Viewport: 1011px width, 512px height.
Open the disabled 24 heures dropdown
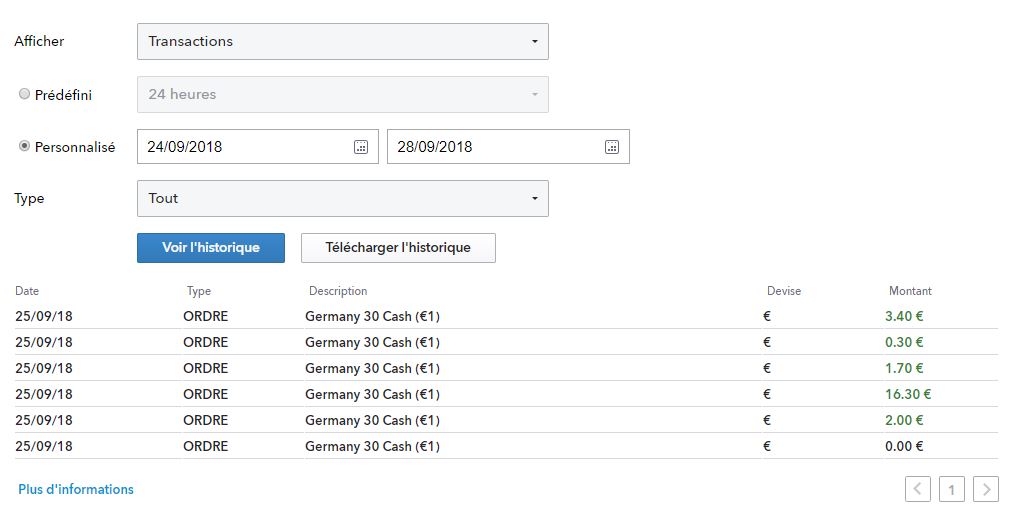[342, 94]
